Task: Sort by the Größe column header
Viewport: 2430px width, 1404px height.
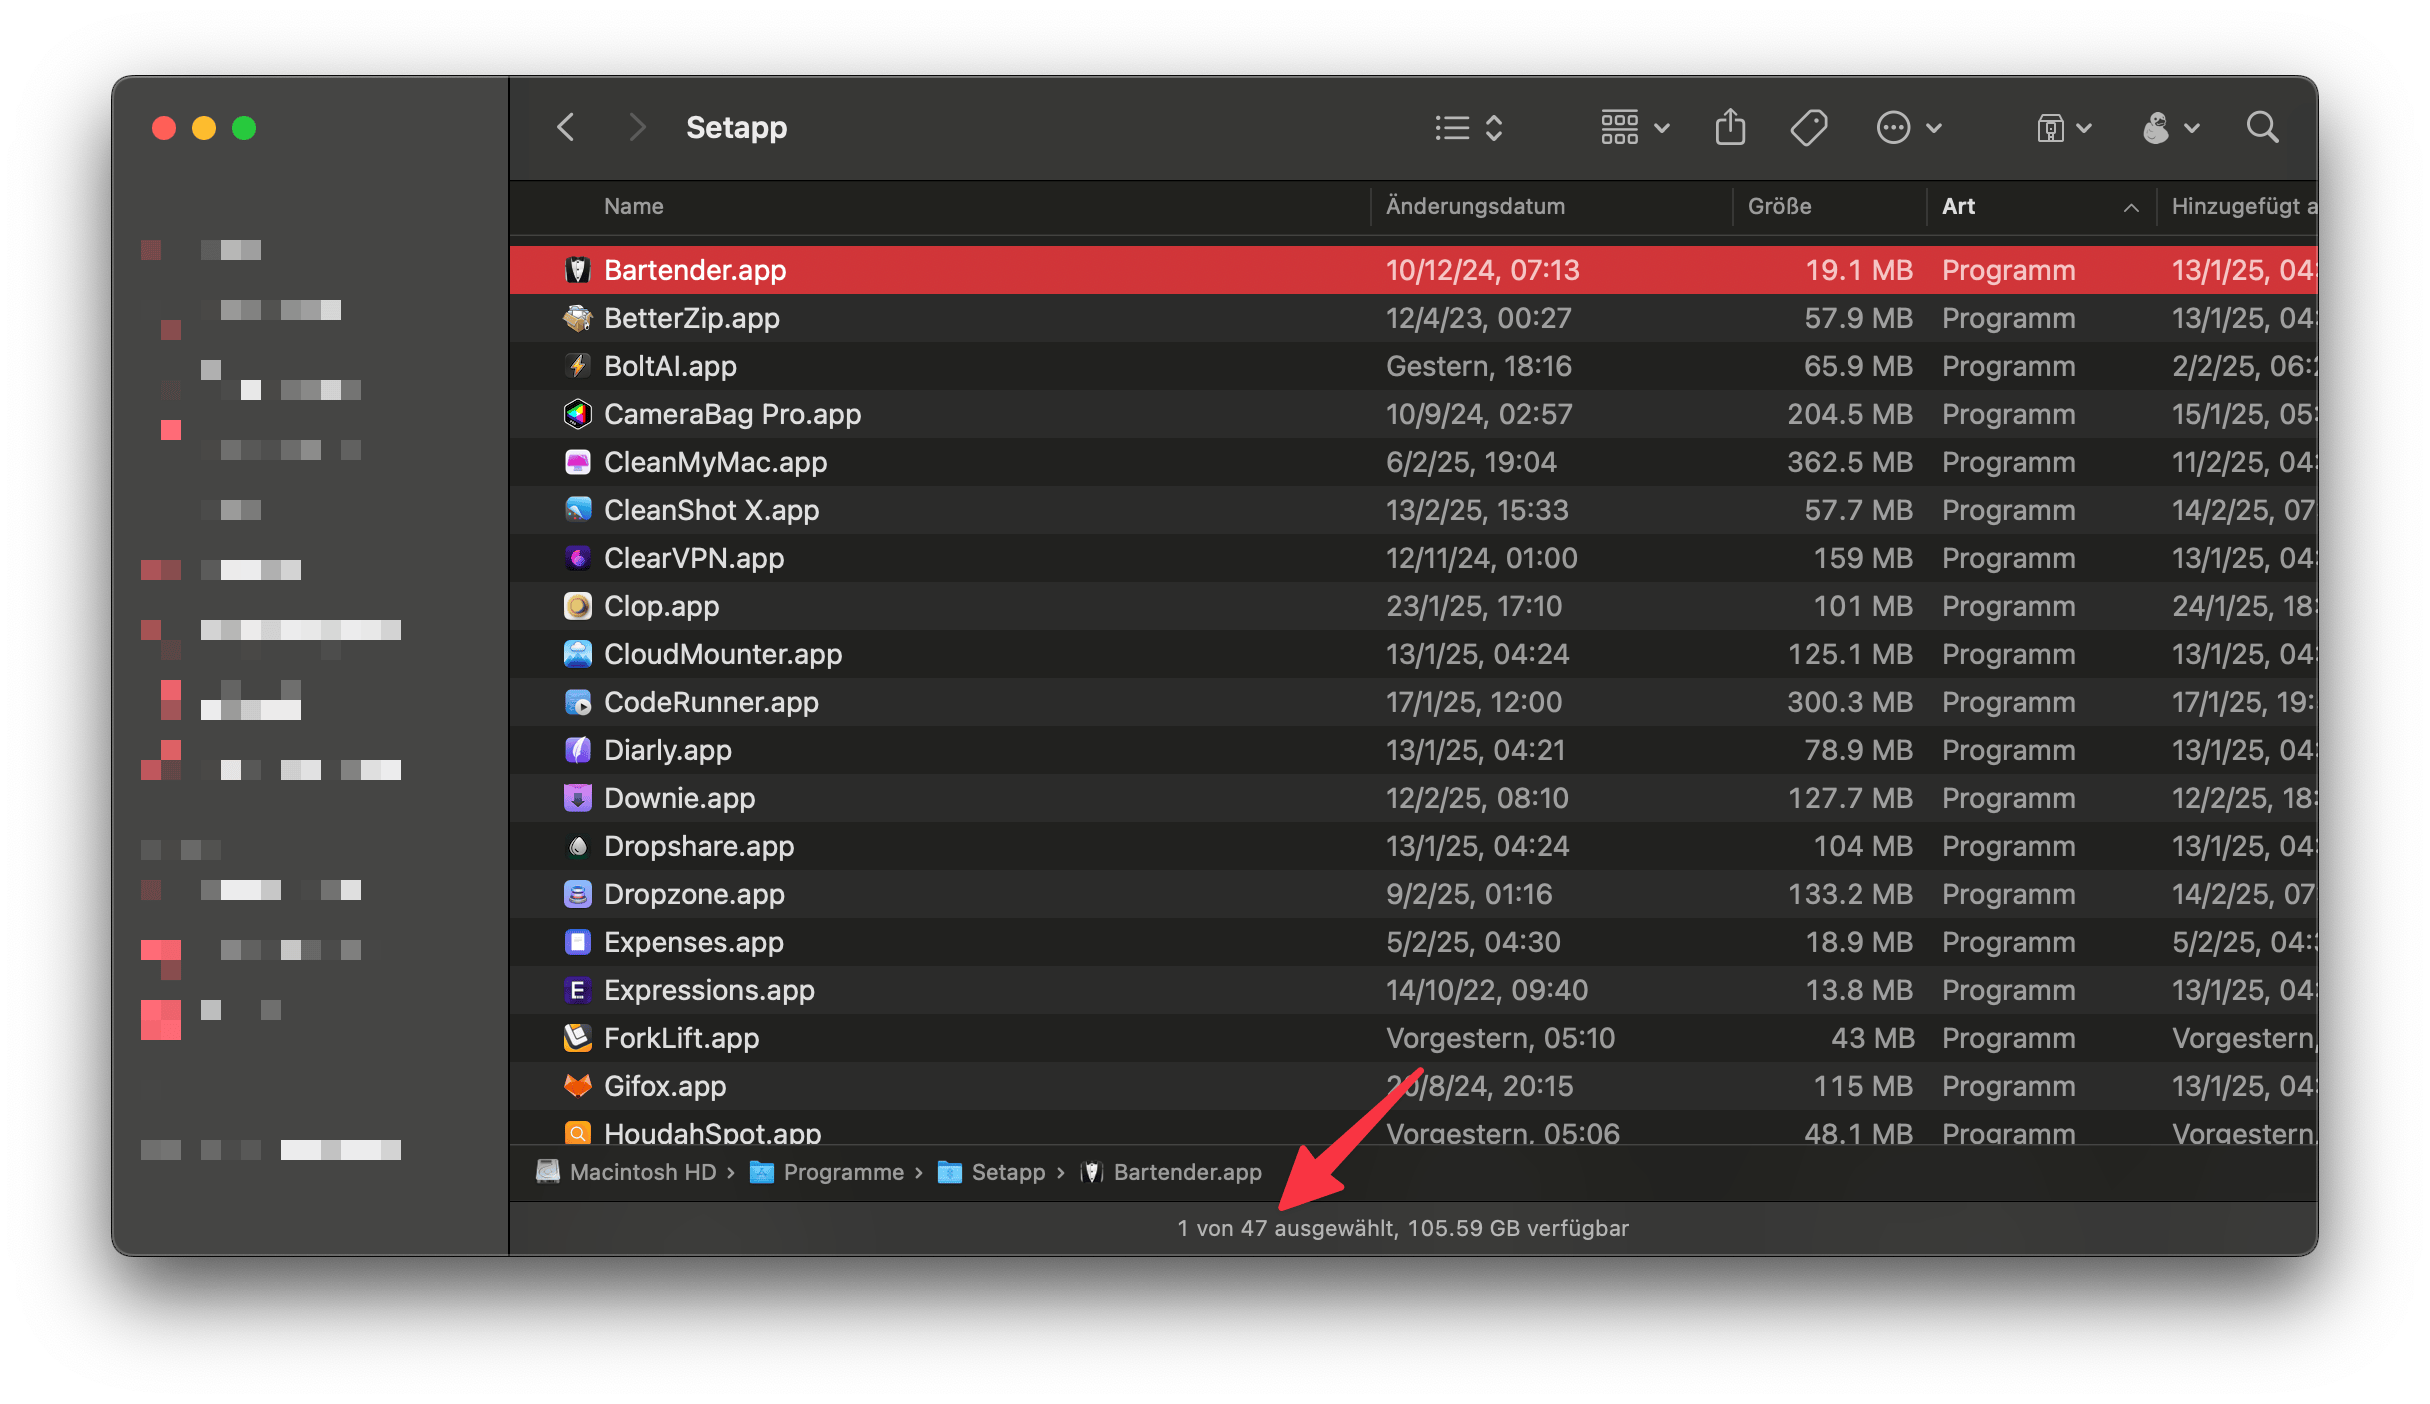Action: coord(1779,206)
